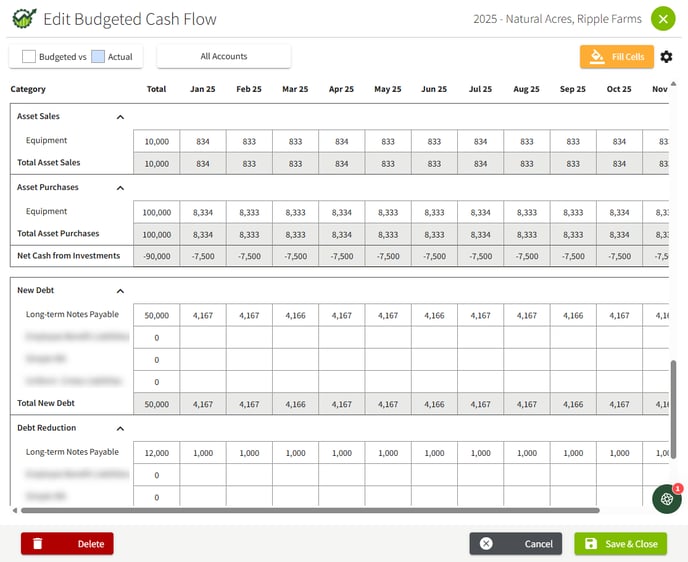Click the circled X Cancel icon
The width and height of the screenshot is (688, 562).
point(486,544)
